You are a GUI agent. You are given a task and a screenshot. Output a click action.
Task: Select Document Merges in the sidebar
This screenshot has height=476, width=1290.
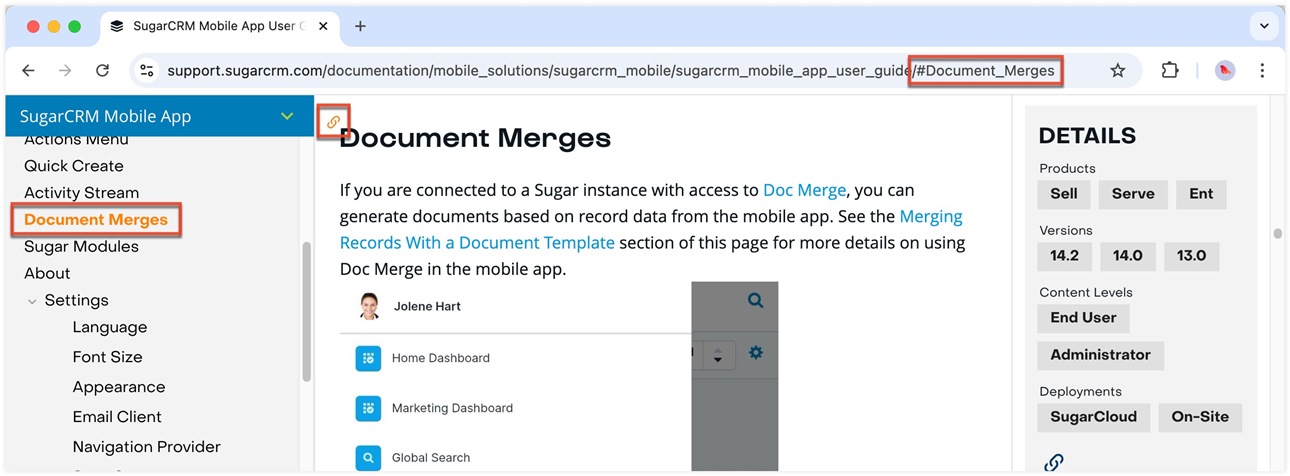pyautogui.click(x=96, y=220)
